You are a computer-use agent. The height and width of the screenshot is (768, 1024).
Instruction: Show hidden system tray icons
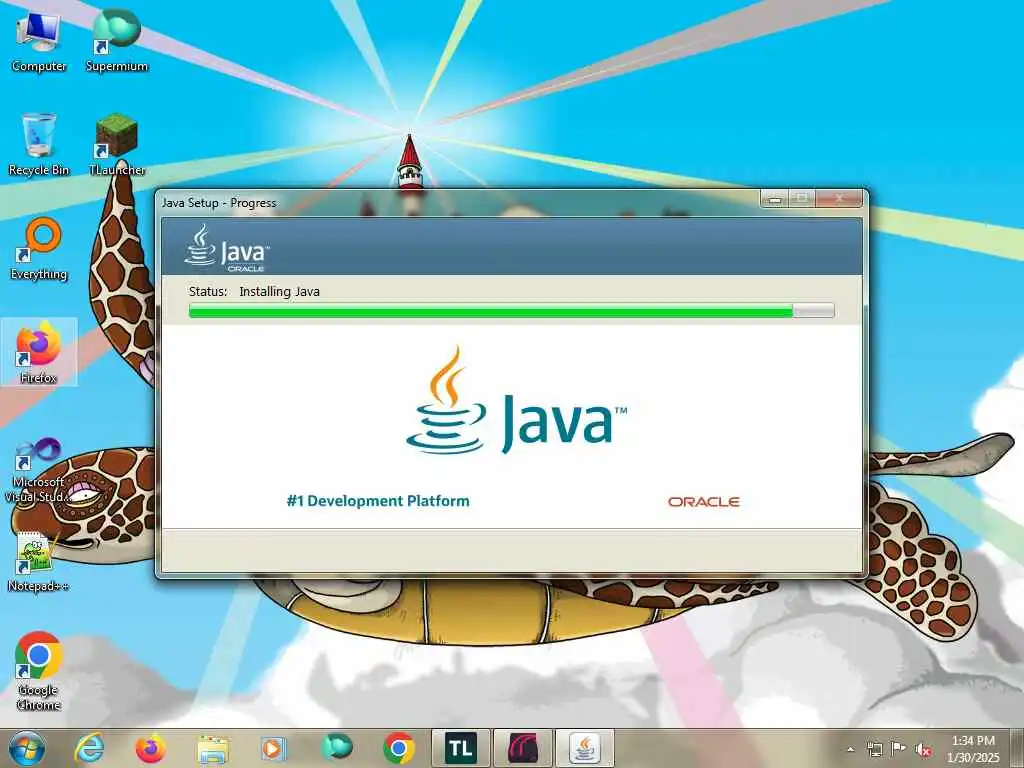click(x=850, y=749)
